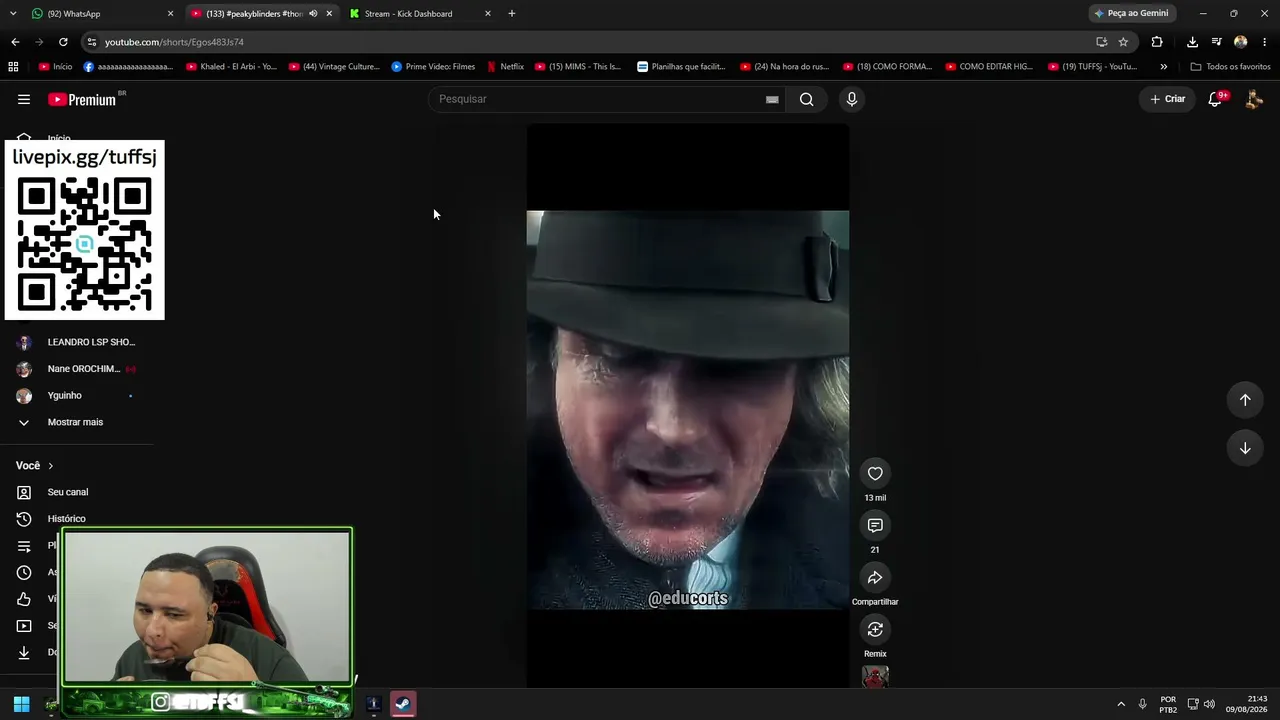1280x720 pixels.
Task: Open the 'Criar' create menu
Action: click(x=1167, y=99)
